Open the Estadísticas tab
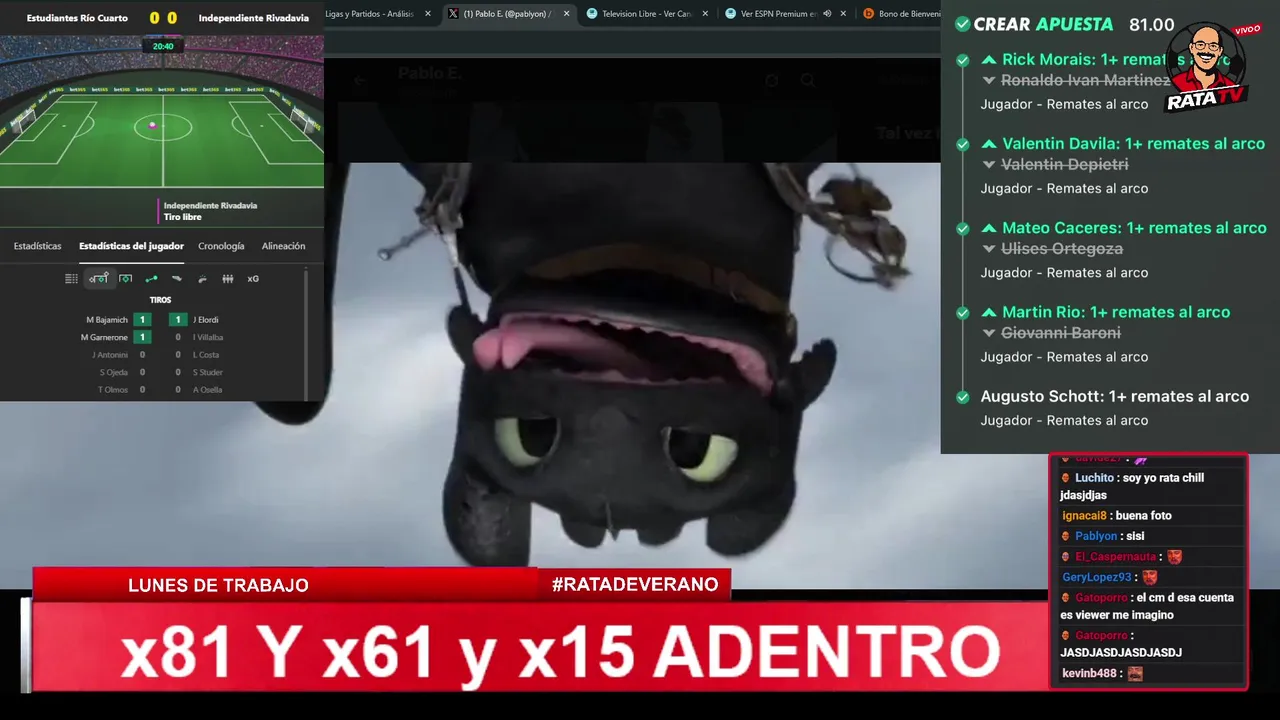 pos(37,246)
